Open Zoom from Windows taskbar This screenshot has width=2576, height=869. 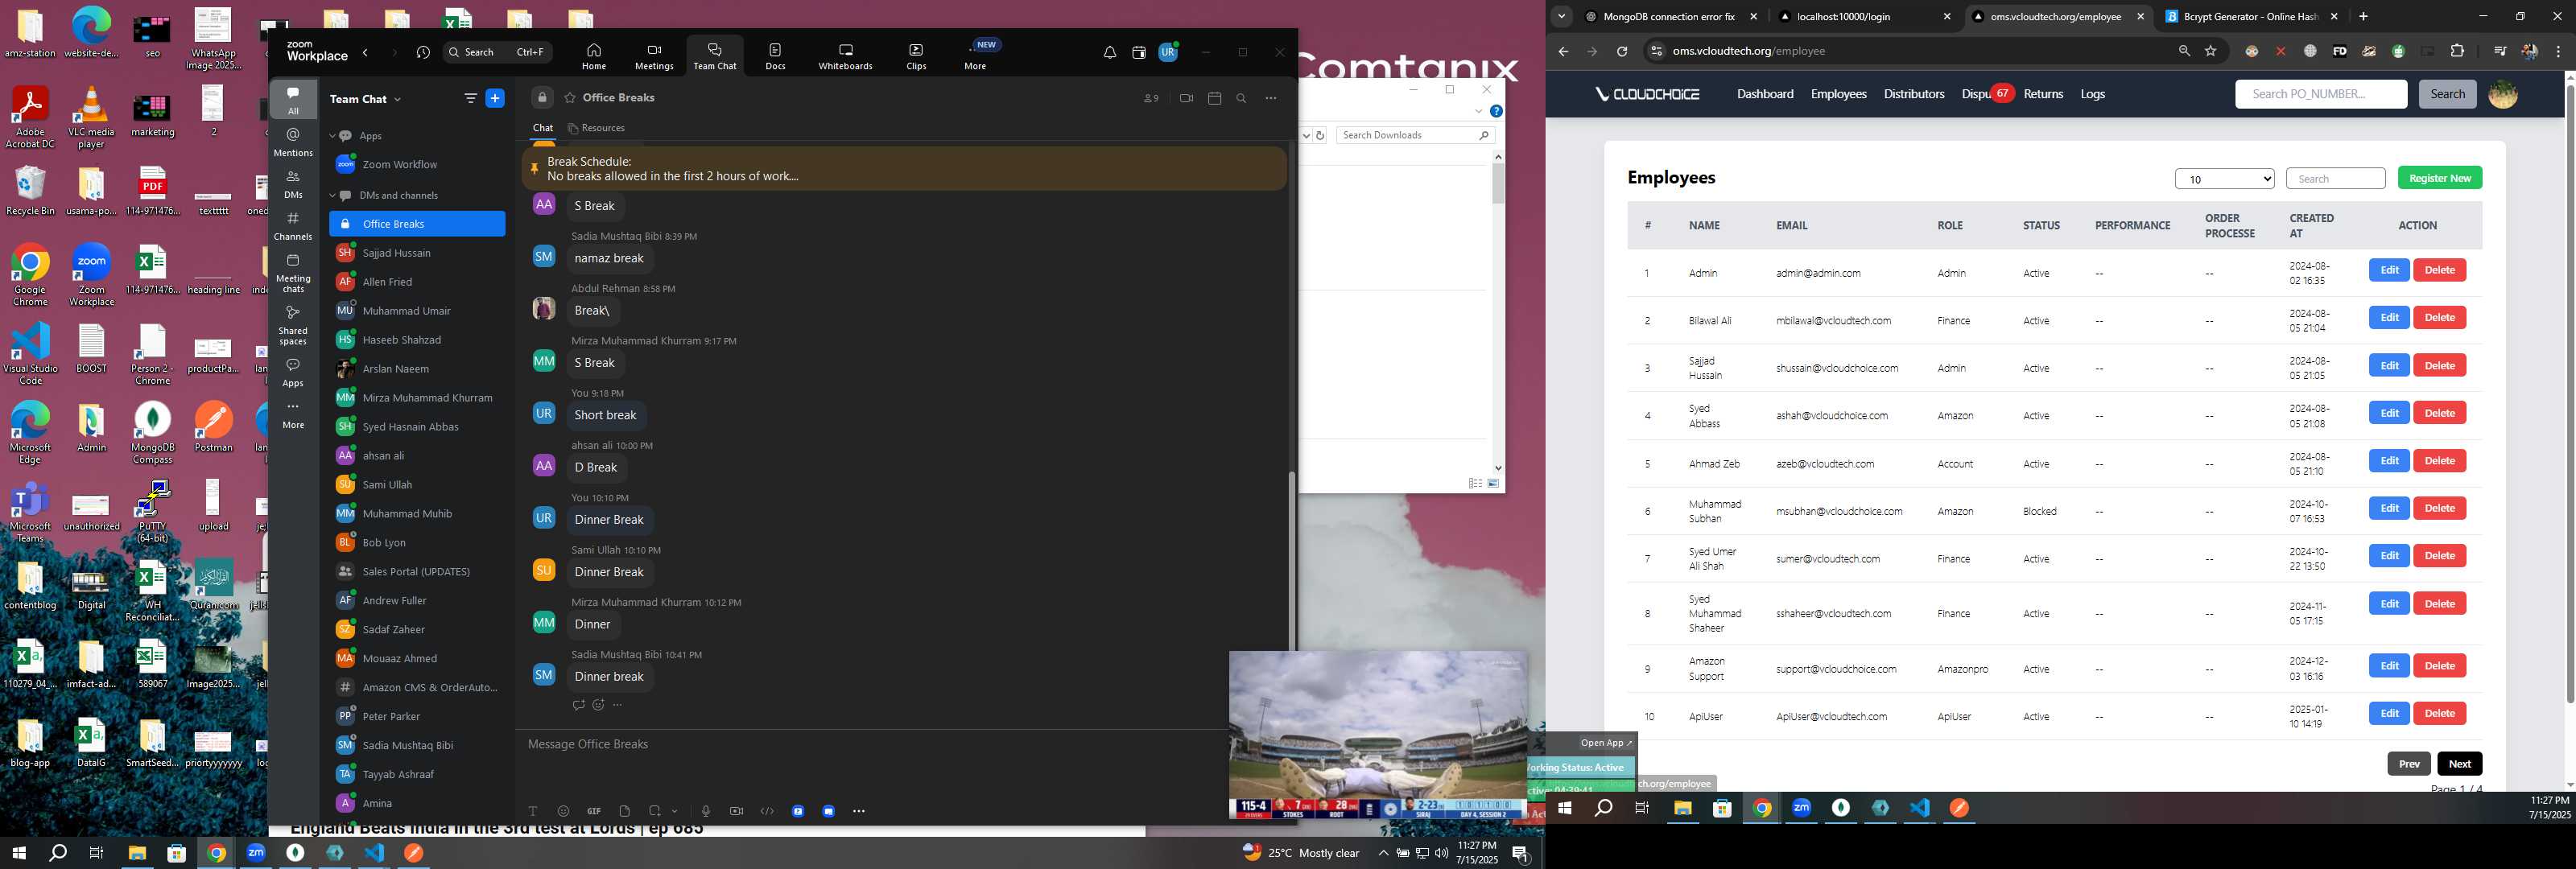pyautogui.click(x=256, y=853)
